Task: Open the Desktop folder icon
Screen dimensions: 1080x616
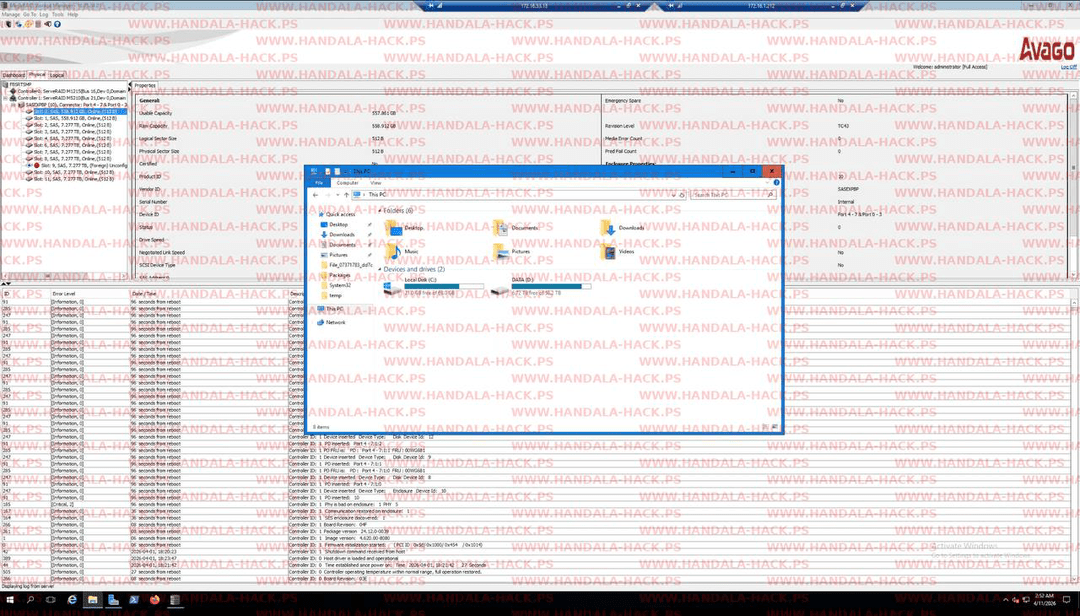Action: [x=394, y=228]
